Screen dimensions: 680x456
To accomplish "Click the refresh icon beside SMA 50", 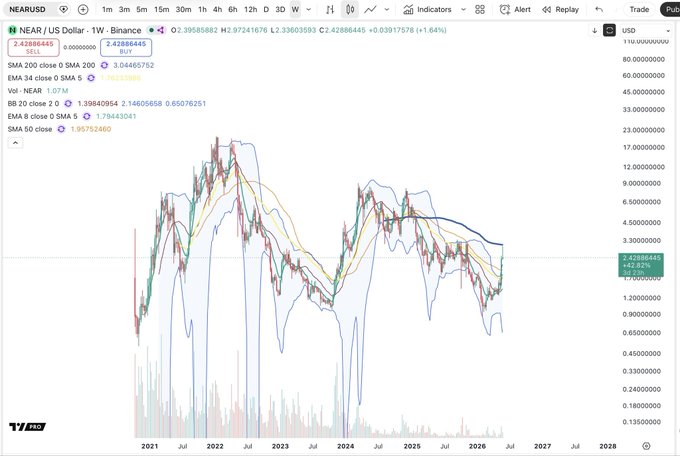I will click(x=61, y=129).
